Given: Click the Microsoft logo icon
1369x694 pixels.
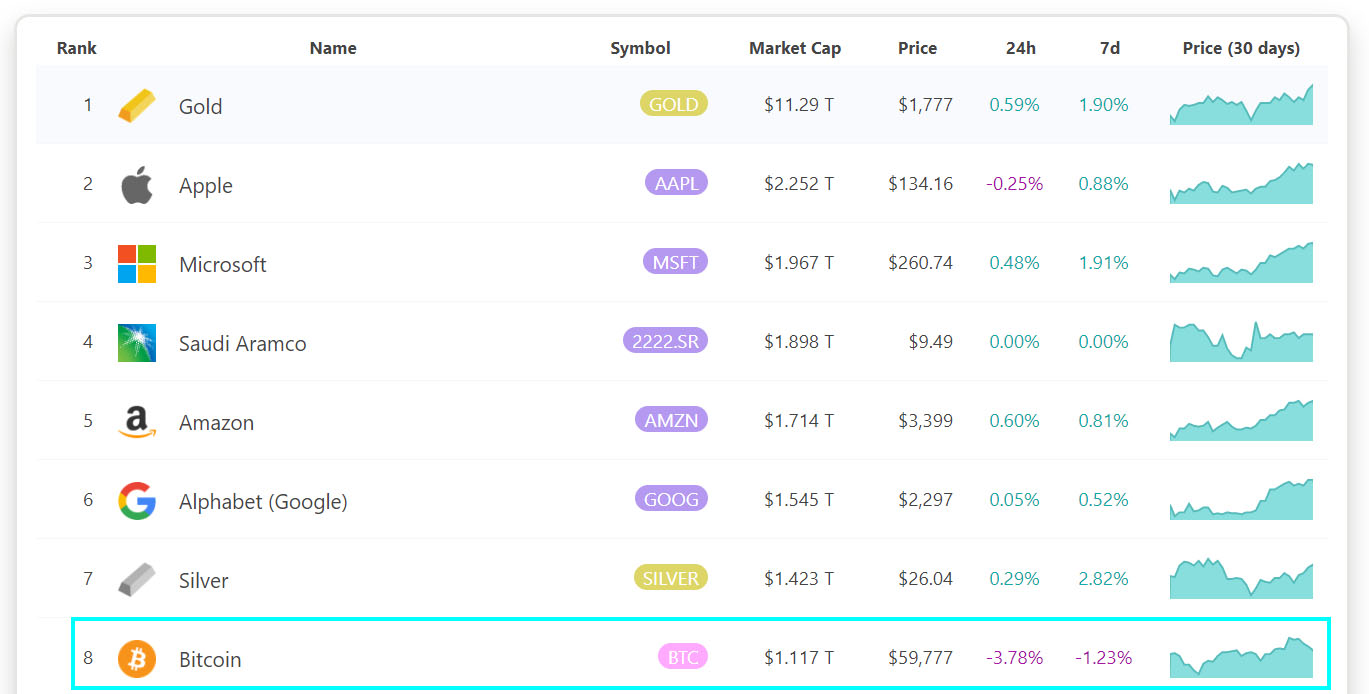Looking at the screenshot, I should 137,264.
